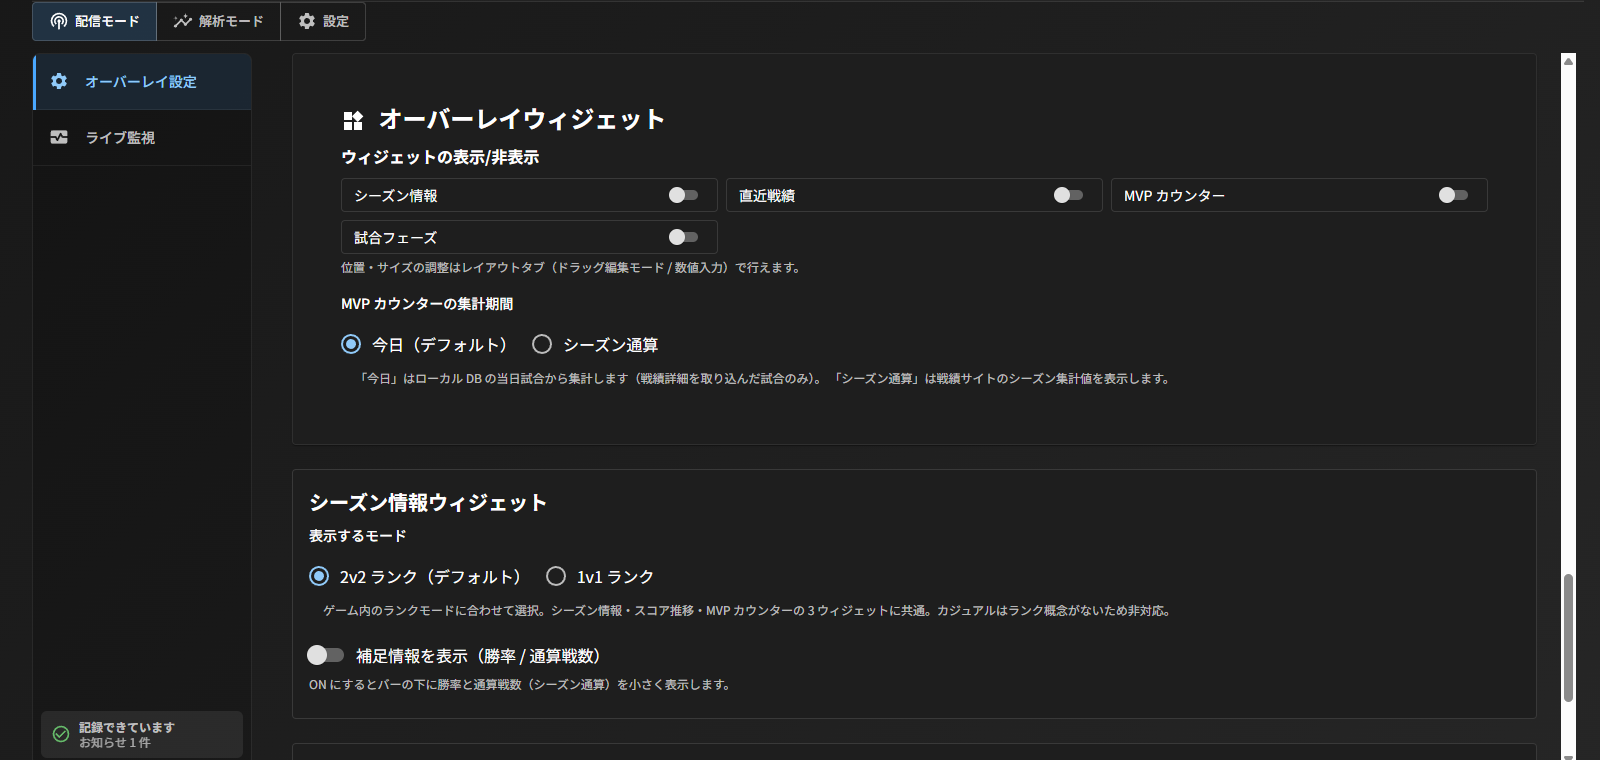Click the シーズン情報ウィジェット heading
The image size is (1600, 760).
tap(428, 502)
